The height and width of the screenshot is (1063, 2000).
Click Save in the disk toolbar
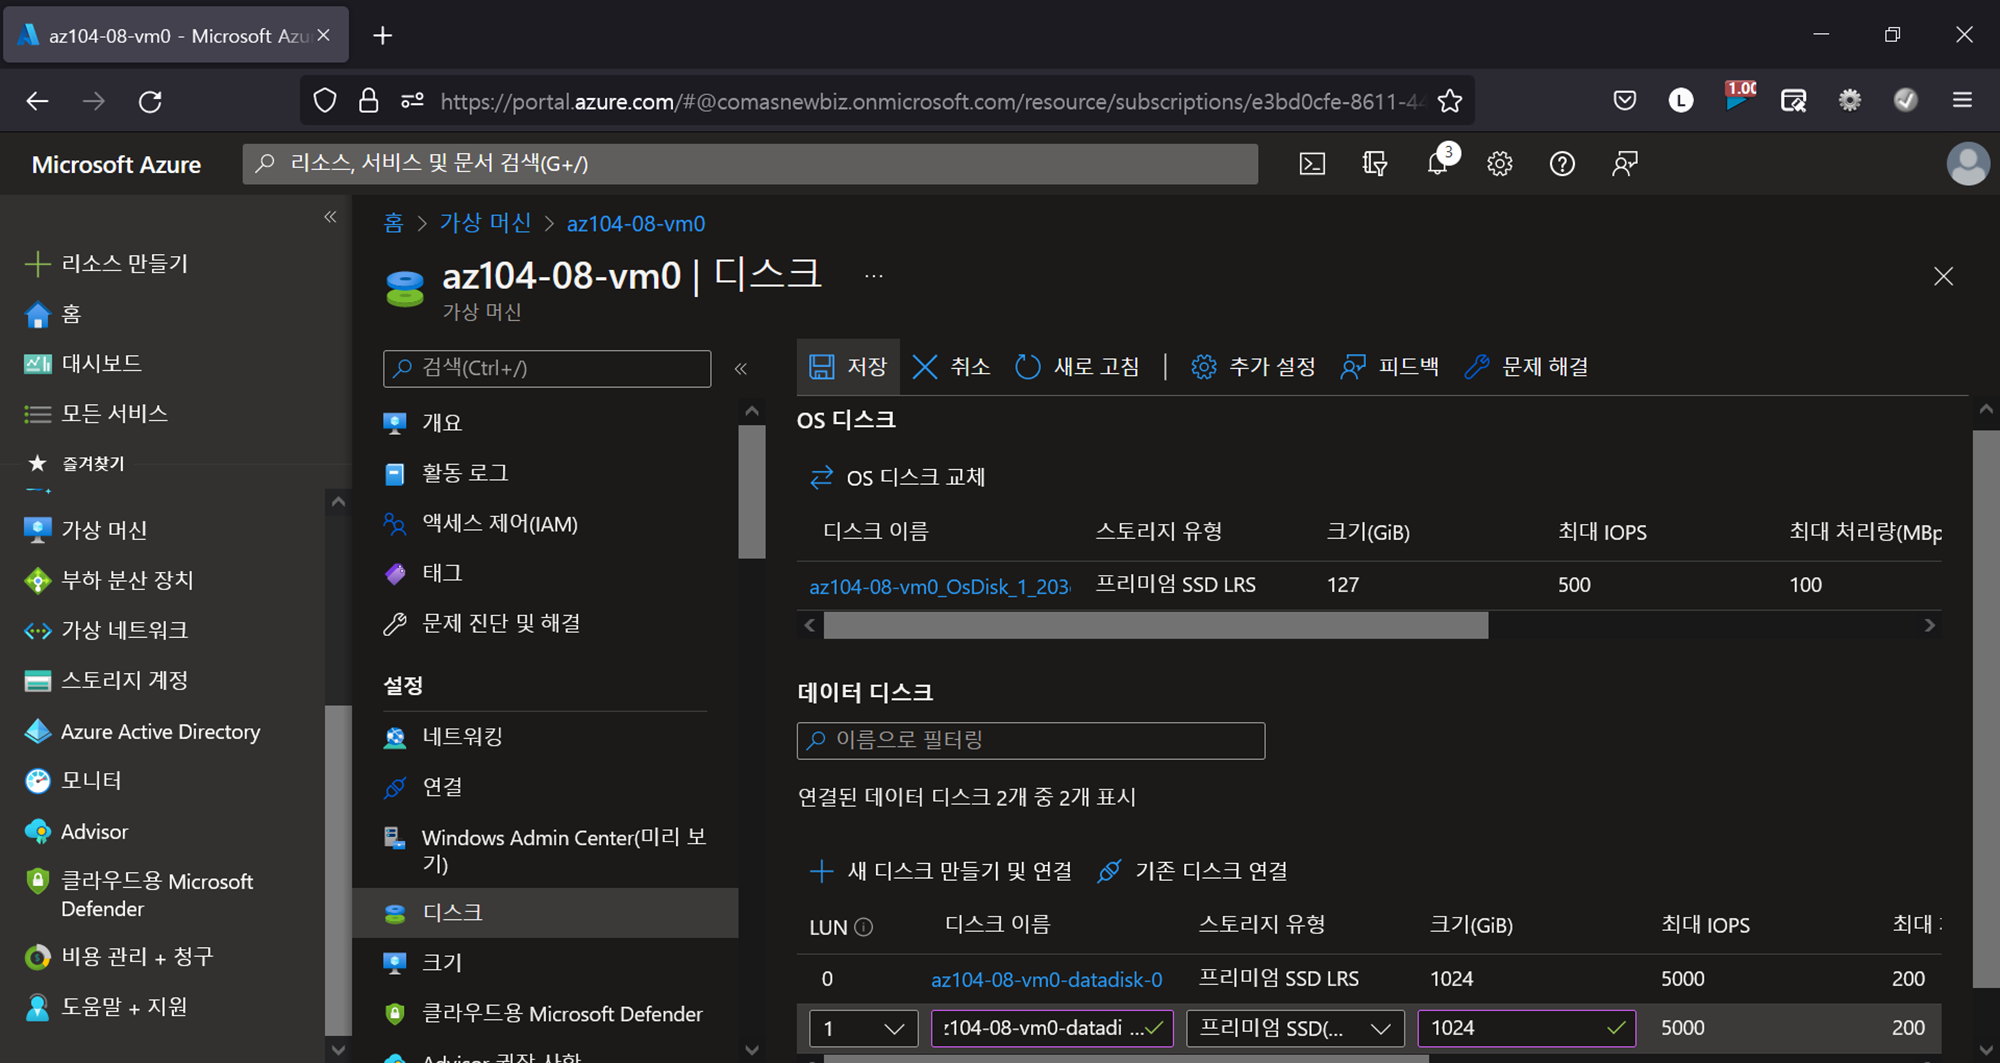tap(848, 367)
